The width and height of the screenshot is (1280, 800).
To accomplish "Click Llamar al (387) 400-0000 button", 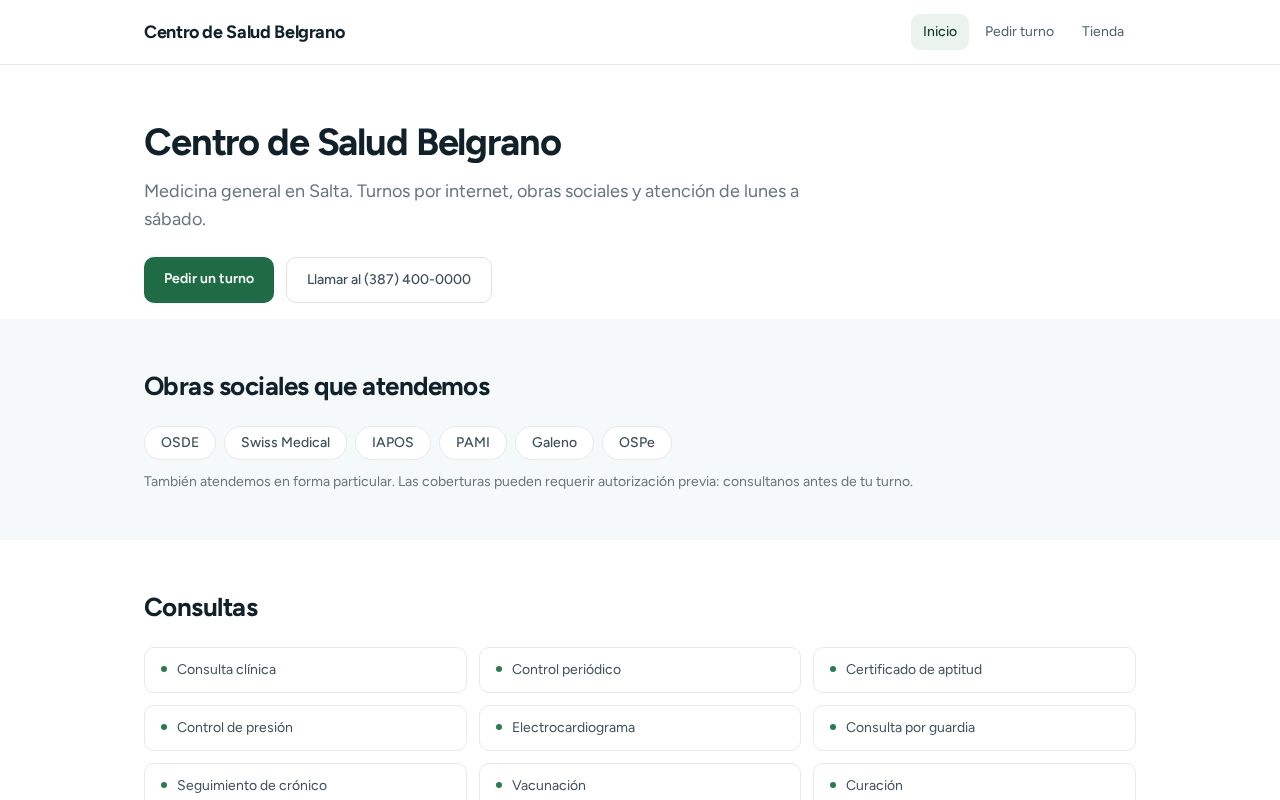I will point(389,280).
